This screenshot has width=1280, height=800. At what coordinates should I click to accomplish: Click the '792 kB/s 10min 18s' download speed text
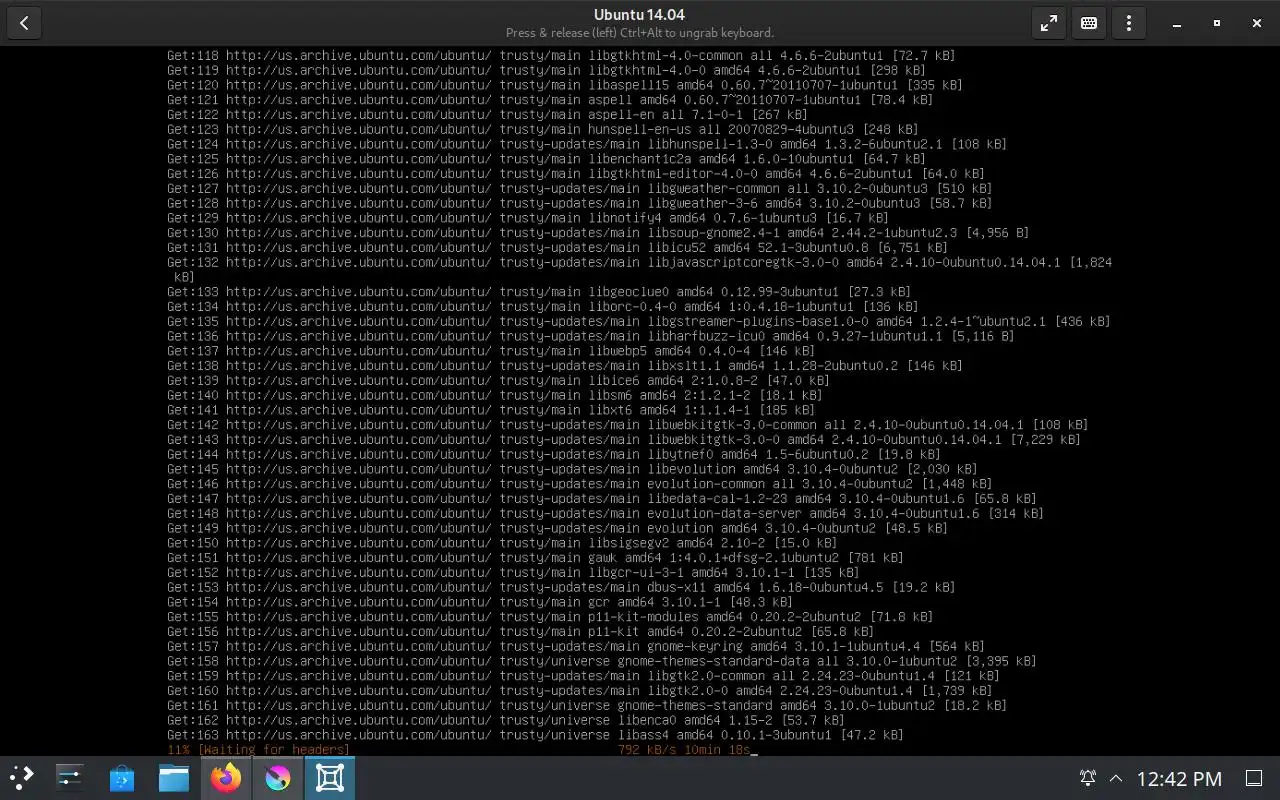[684, 750]
